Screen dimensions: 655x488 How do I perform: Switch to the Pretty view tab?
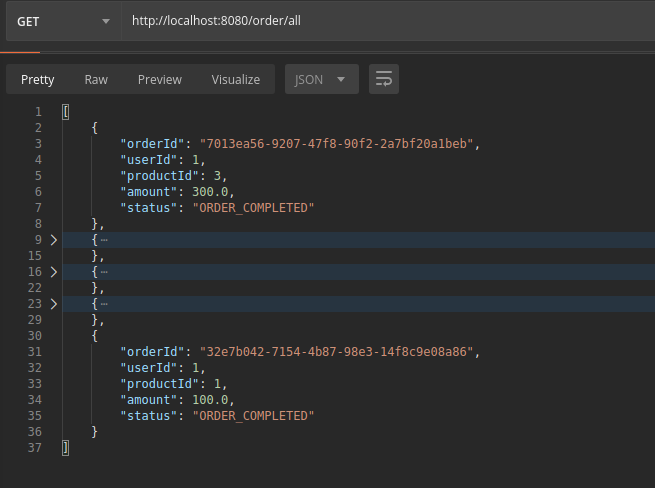(38, 80)
